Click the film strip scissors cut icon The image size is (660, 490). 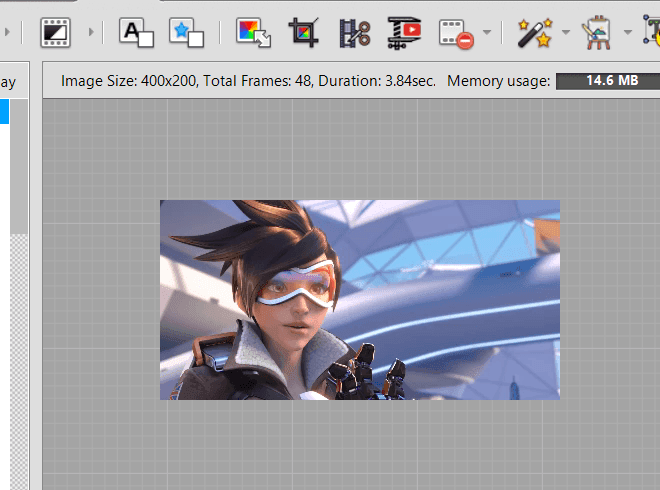[354, 33]
